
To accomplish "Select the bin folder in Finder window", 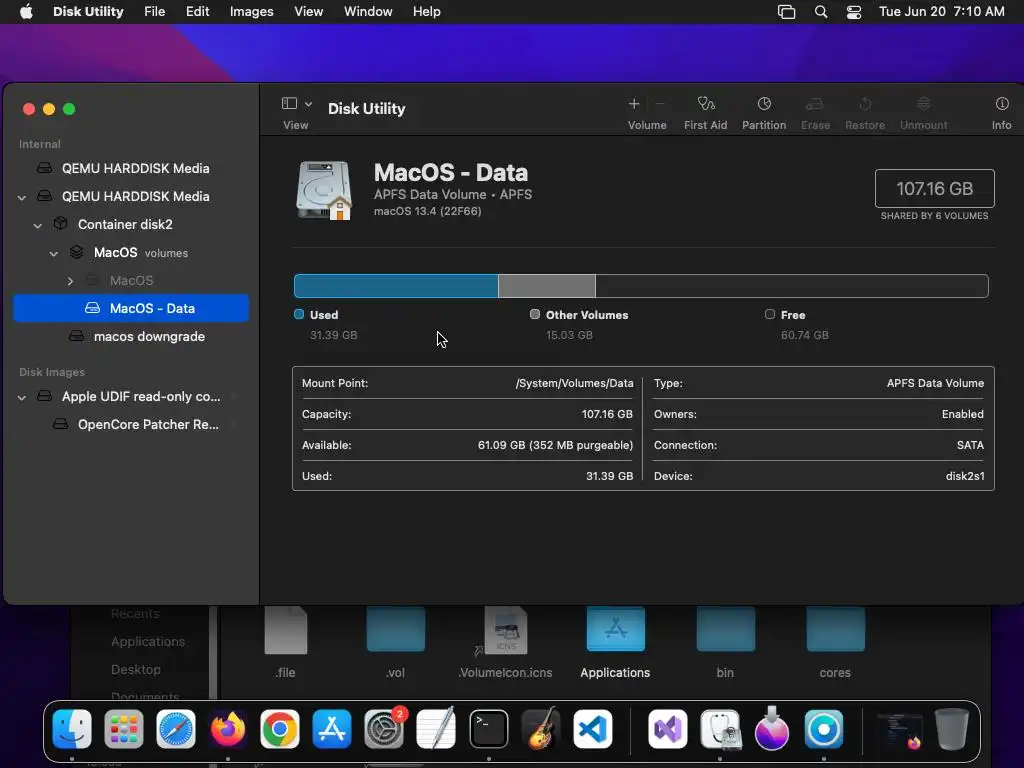I will tap(726, 629).
